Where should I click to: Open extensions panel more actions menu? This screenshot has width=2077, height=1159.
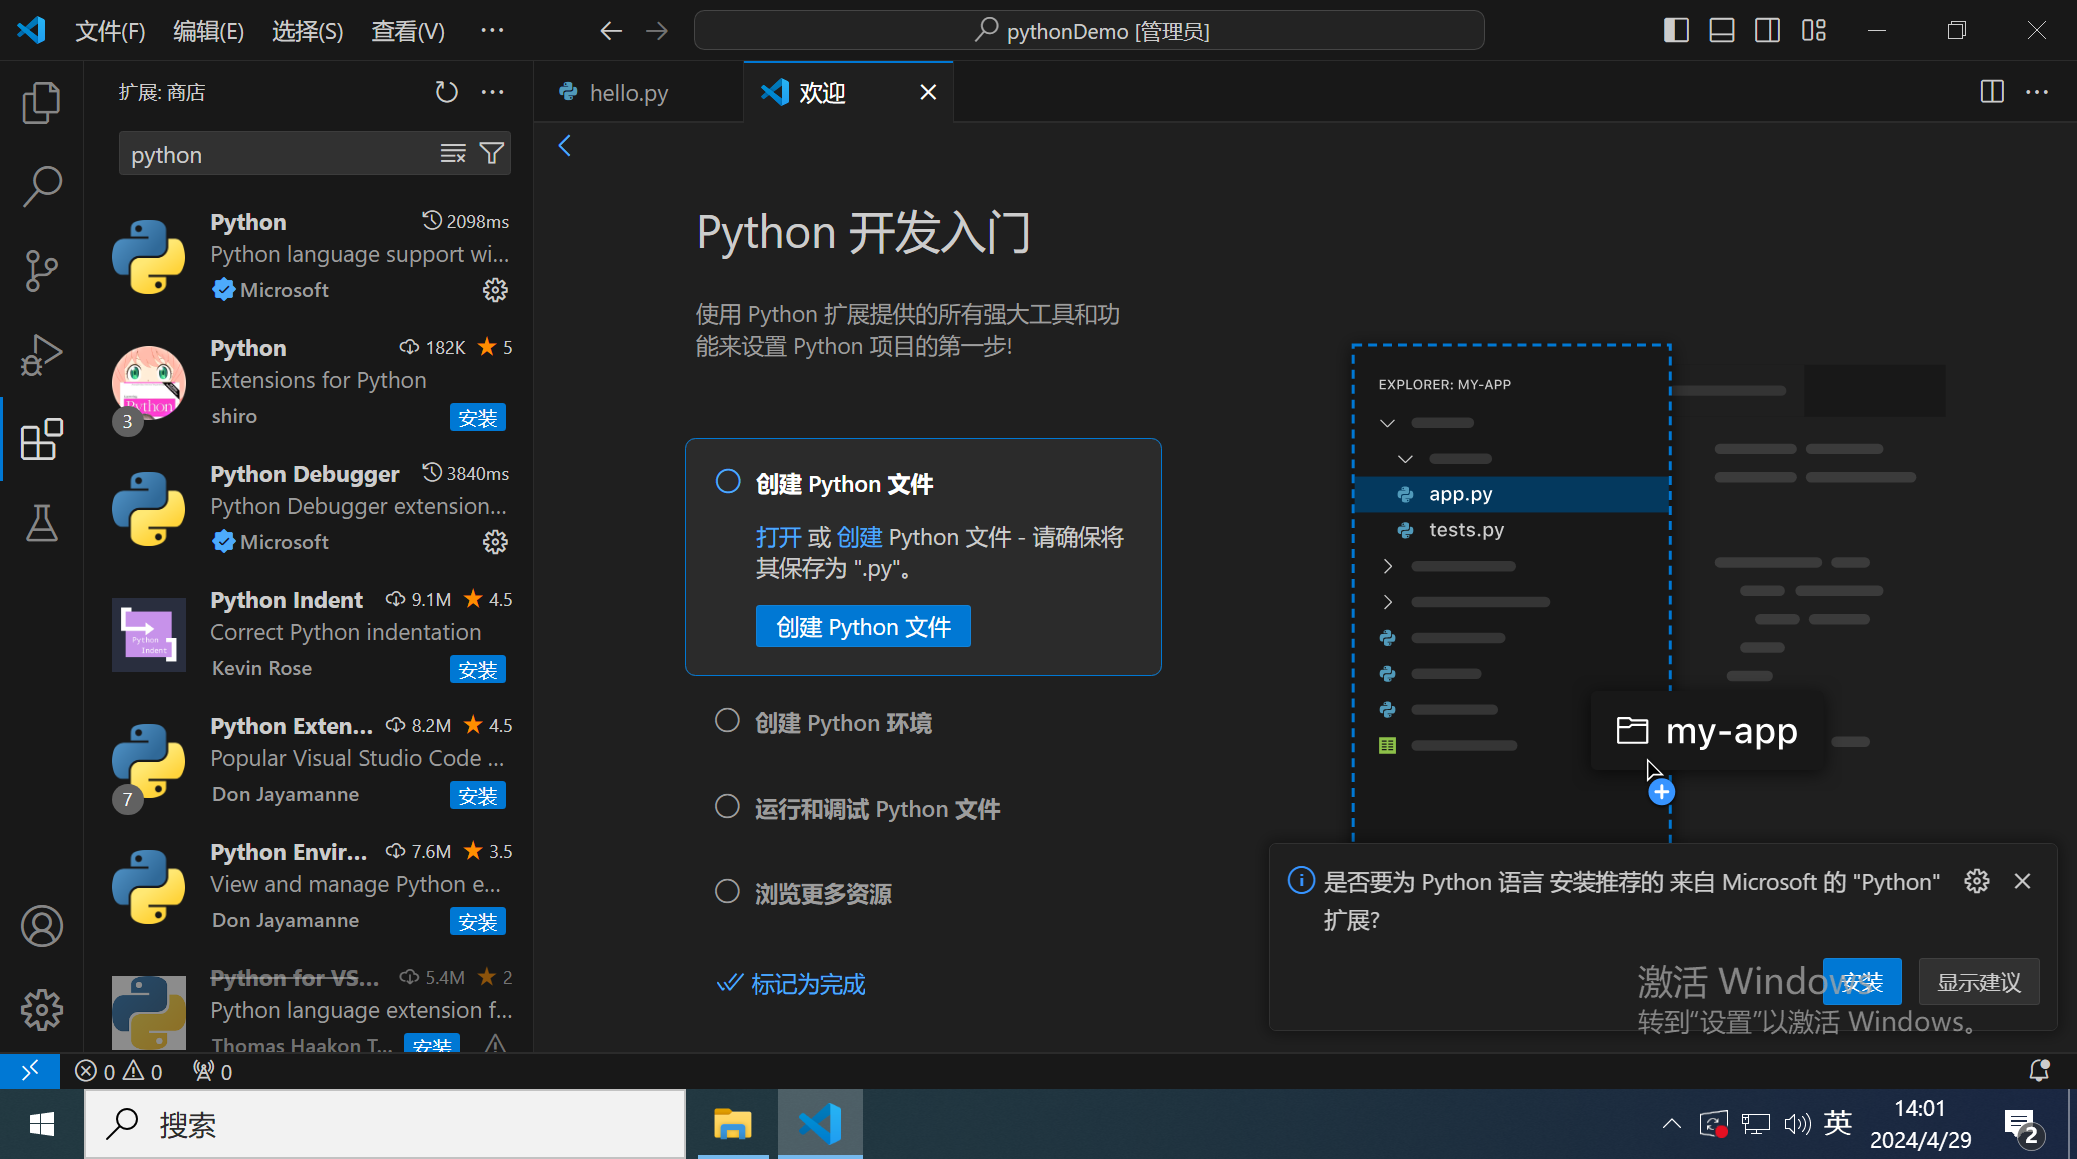pyautogui.click(x=492, y=92)
